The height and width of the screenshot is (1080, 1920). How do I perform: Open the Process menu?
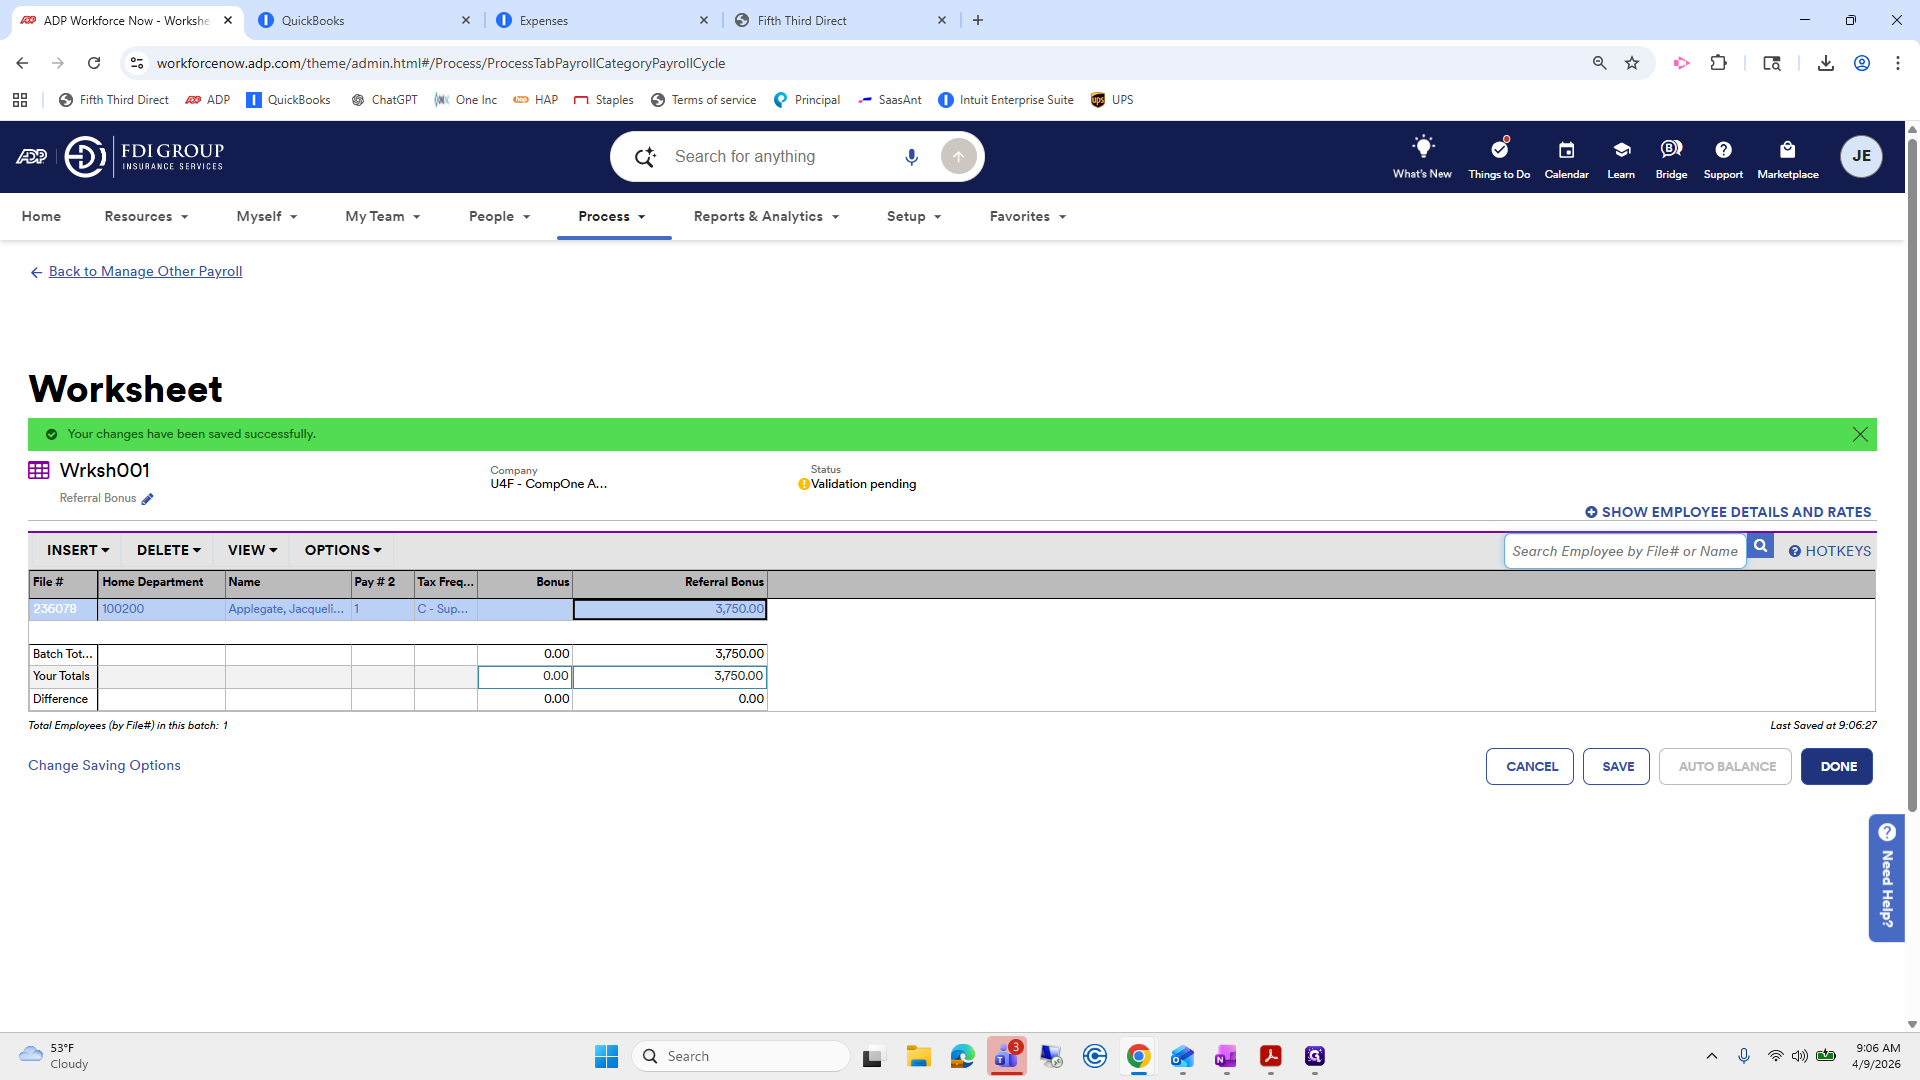point(612,216)
